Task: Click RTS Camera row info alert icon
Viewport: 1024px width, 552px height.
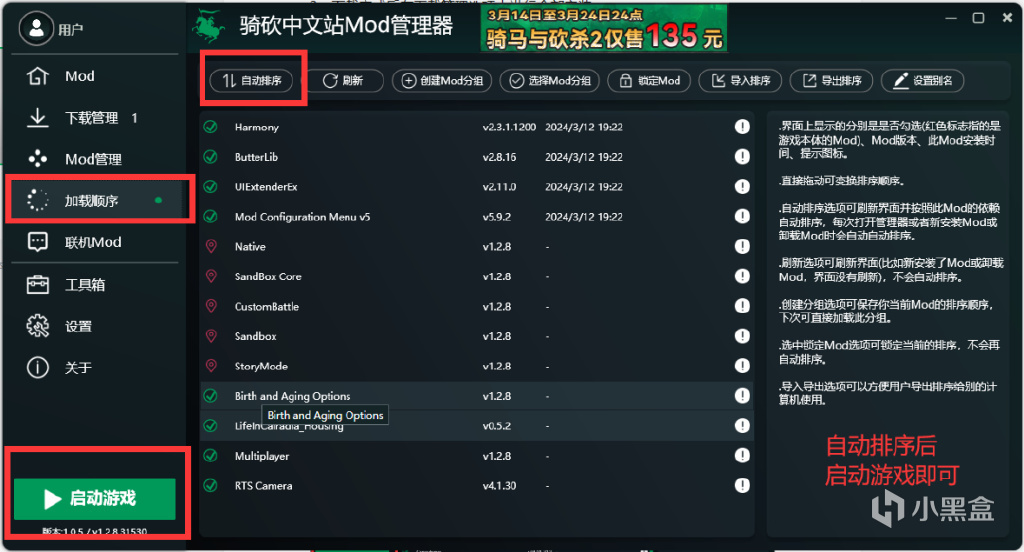Action: click(x=742, y=485)
